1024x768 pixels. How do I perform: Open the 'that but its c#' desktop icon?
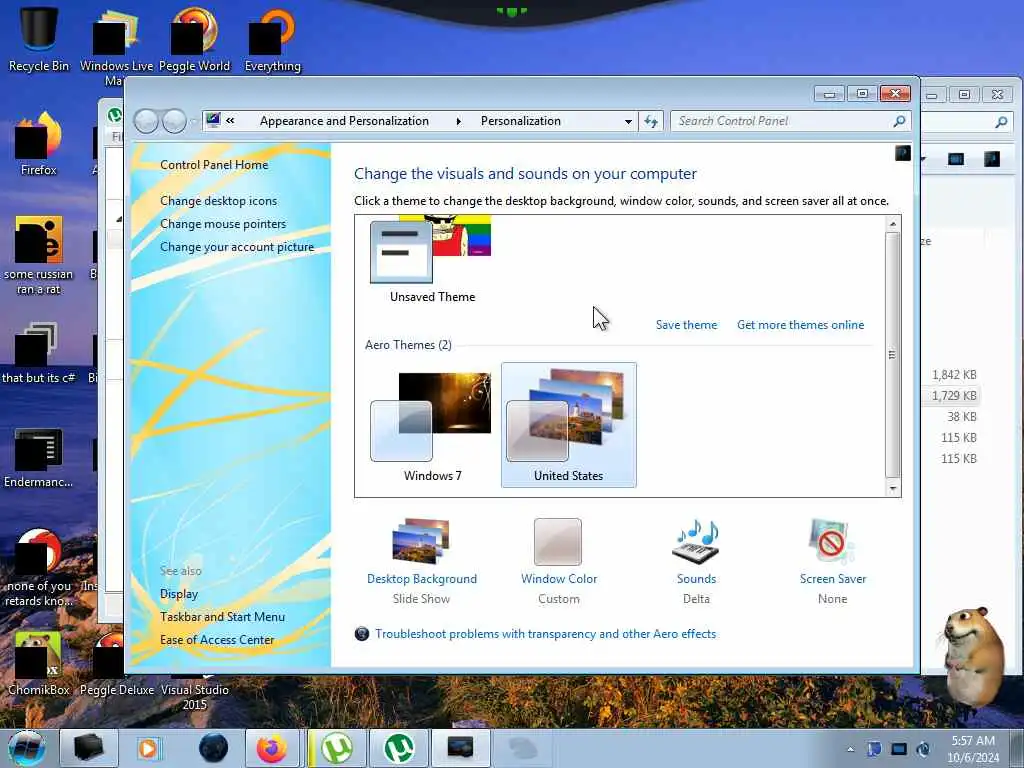(x=39, y=351)
